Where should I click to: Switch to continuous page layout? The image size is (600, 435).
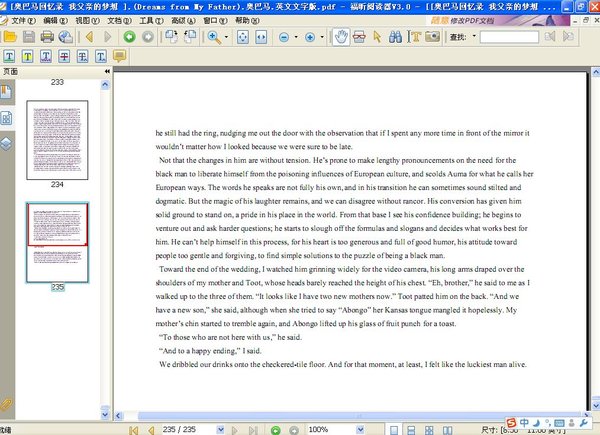pyautogui.click(x=411, y=430)
